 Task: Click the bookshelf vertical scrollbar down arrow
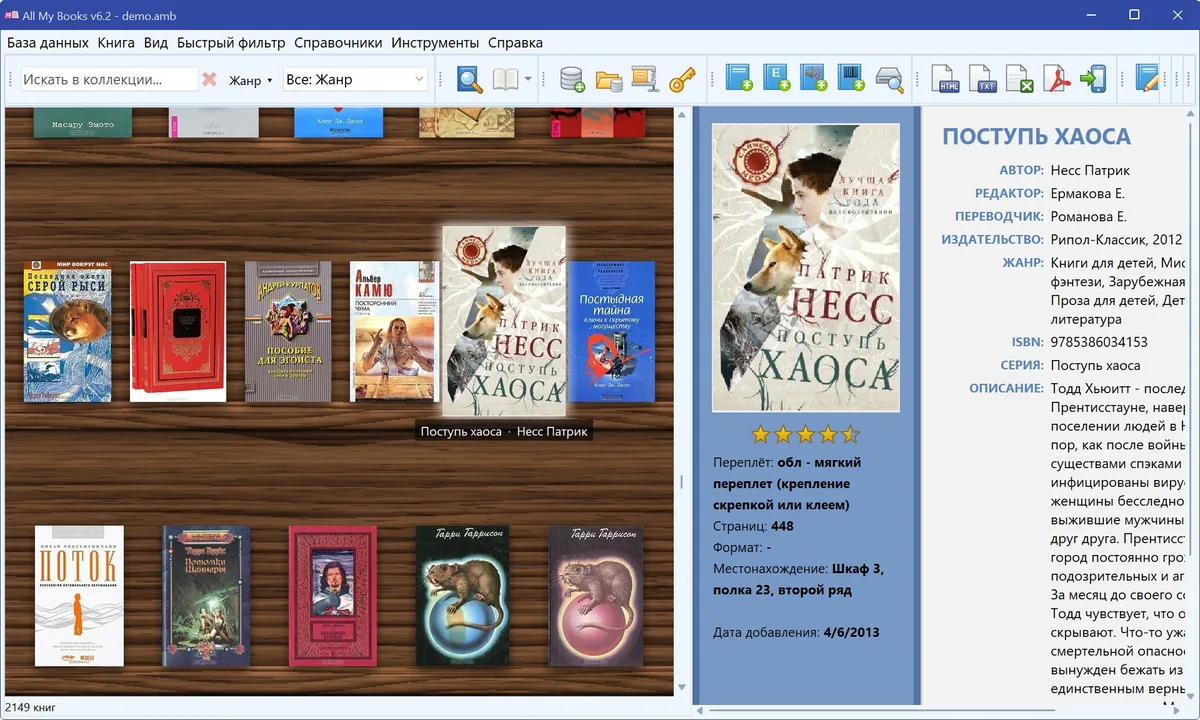tap(683, 687)
